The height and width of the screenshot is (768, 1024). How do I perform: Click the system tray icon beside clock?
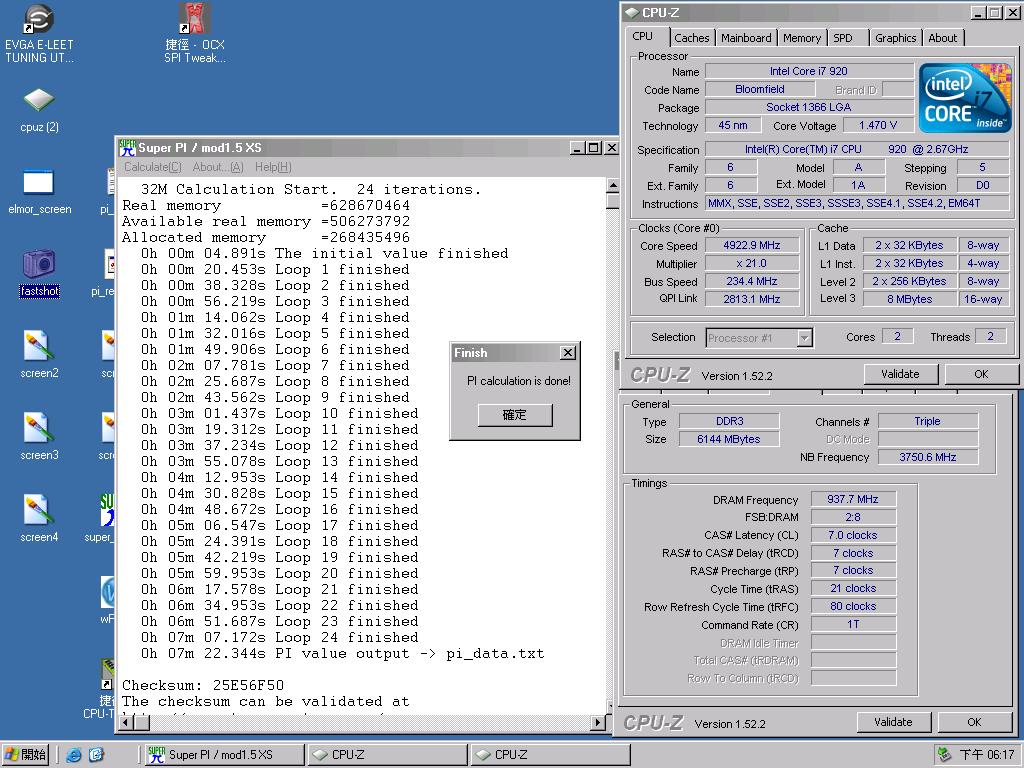click(x=943, y=755)
